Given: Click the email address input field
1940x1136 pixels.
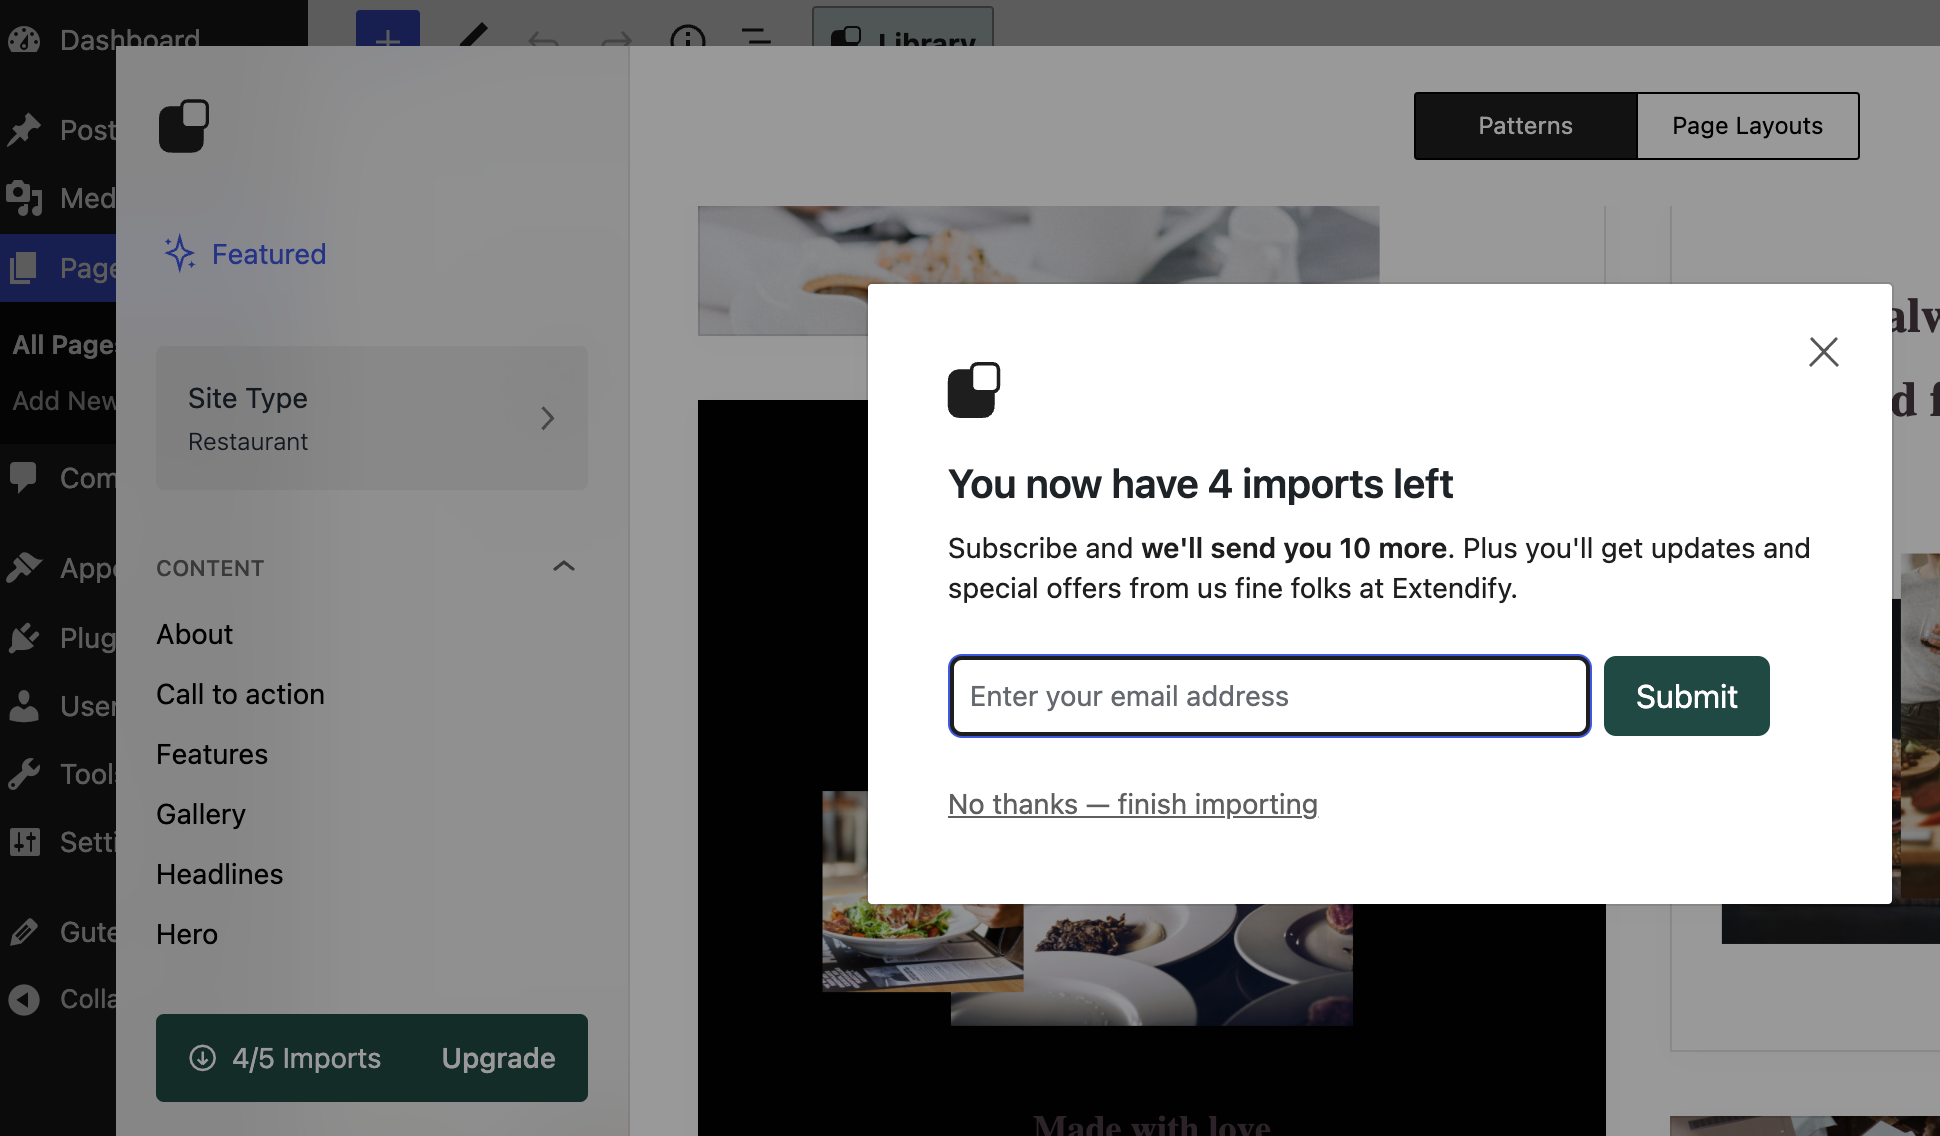Looking at the screenshot, I should (x=1268, y=696).
